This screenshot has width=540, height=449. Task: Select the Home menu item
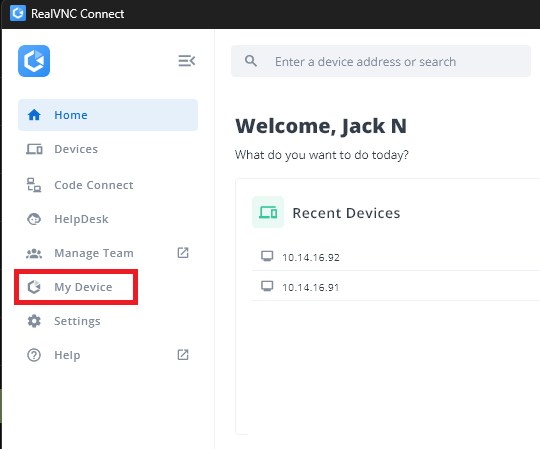click(x=108, y=115)
